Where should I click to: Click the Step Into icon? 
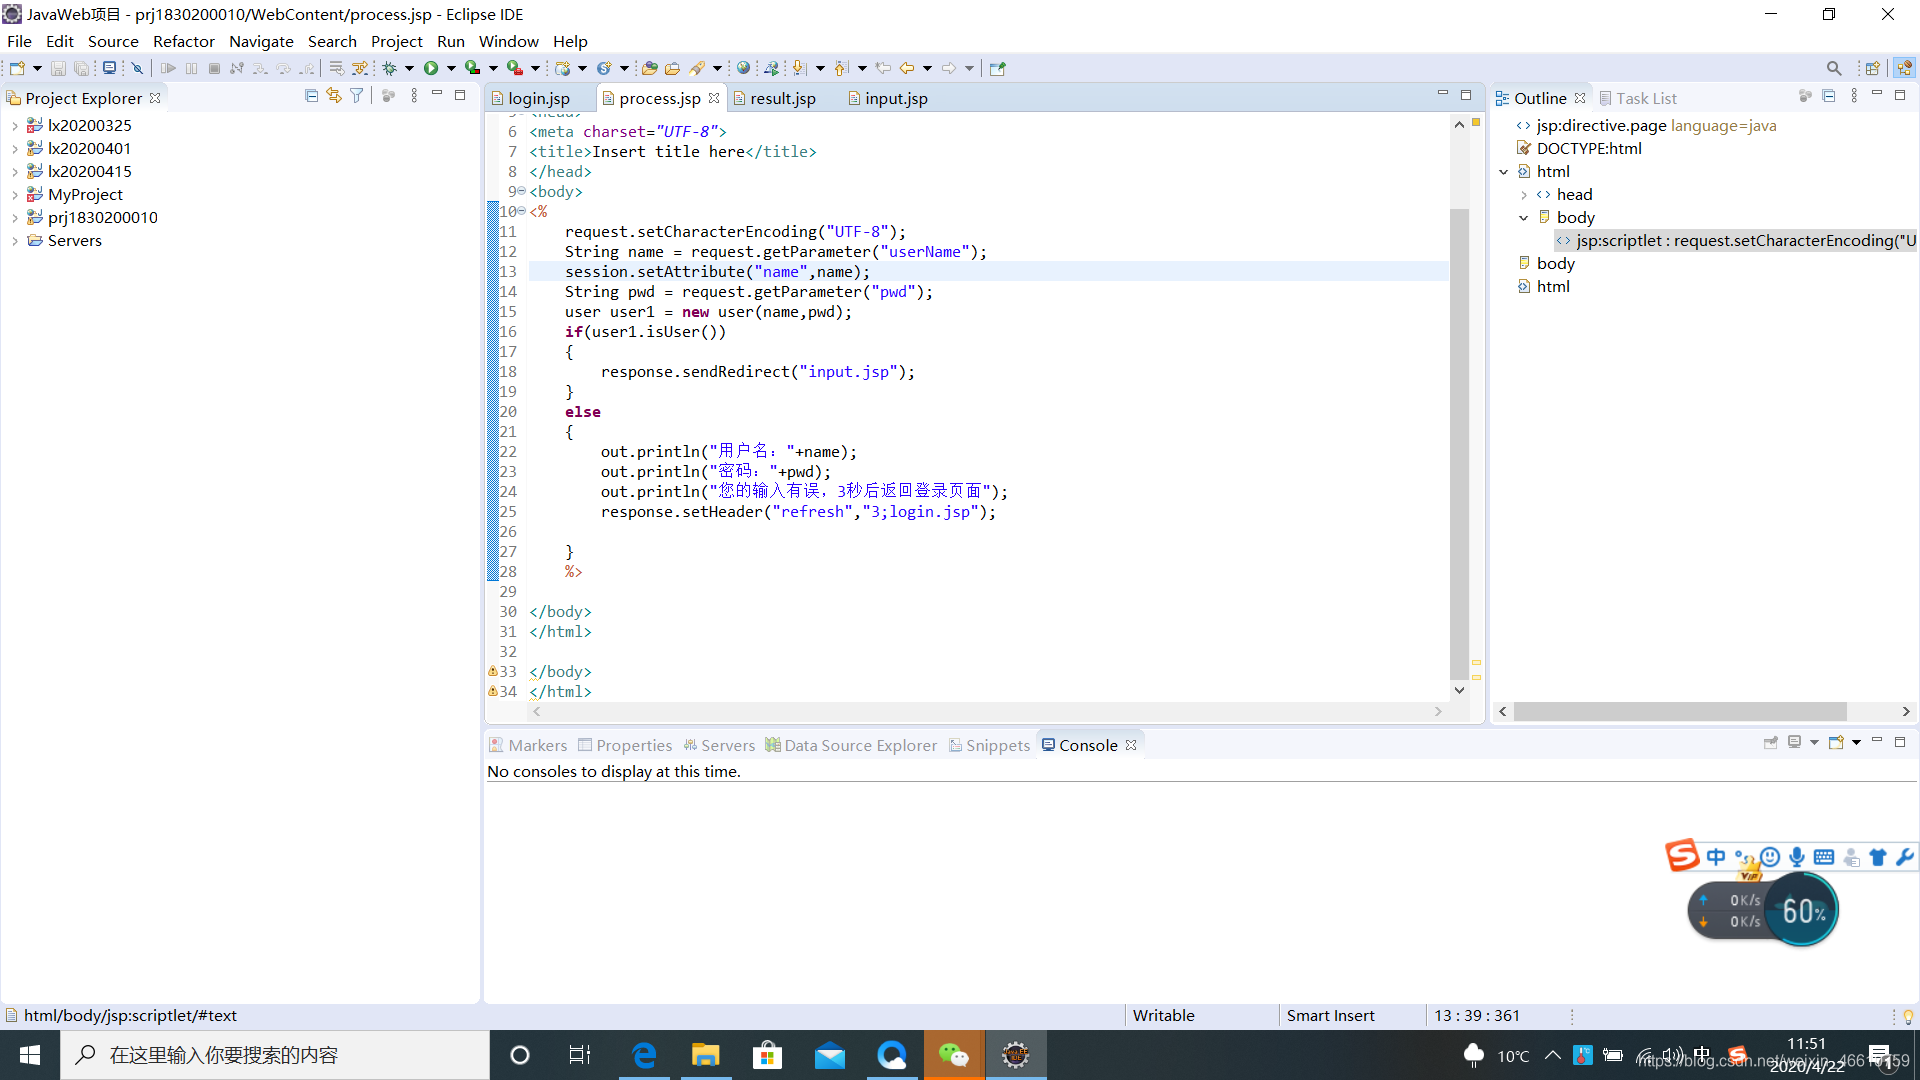(260, 68)
